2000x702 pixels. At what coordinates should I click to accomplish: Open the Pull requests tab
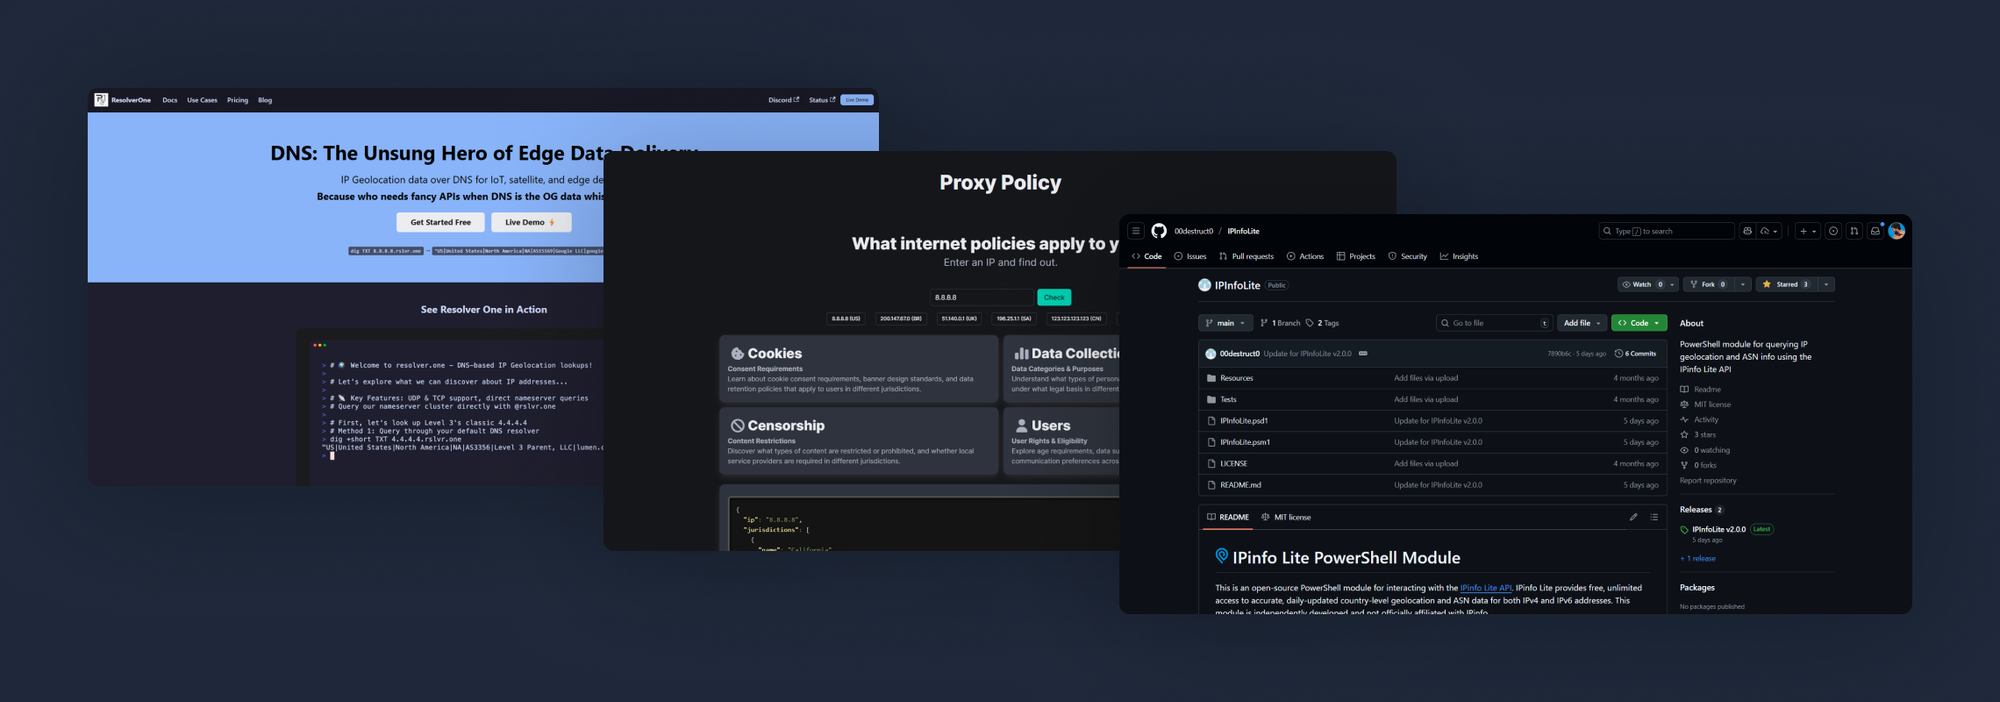pyautogui.click(x=1246, y=256)
